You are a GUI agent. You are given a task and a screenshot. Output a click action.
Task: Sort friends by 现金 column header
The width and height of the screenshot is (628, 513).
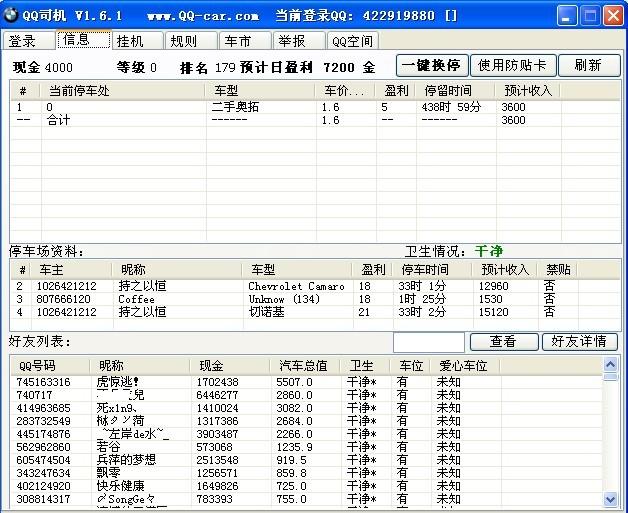click(x=230, y=366)
